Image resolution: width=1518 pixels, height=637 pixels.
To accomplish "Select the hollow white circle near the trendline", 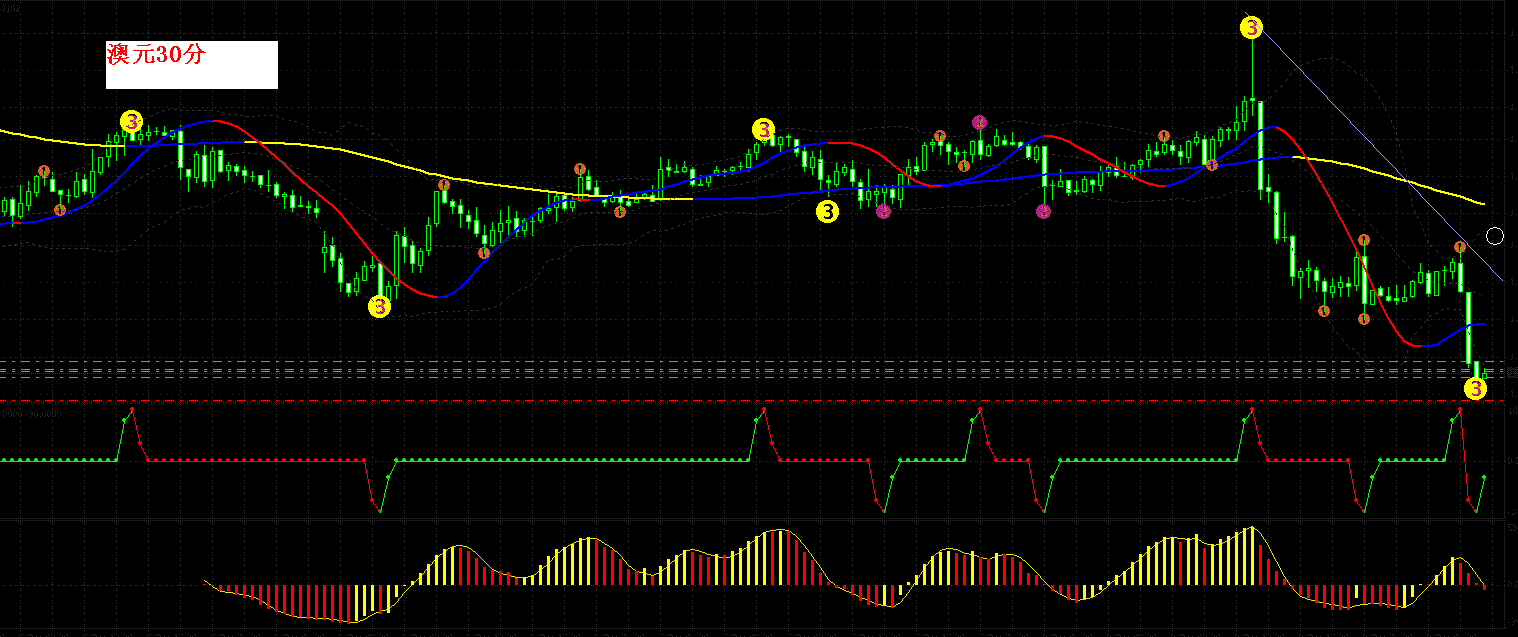I will pos(1495,236).
